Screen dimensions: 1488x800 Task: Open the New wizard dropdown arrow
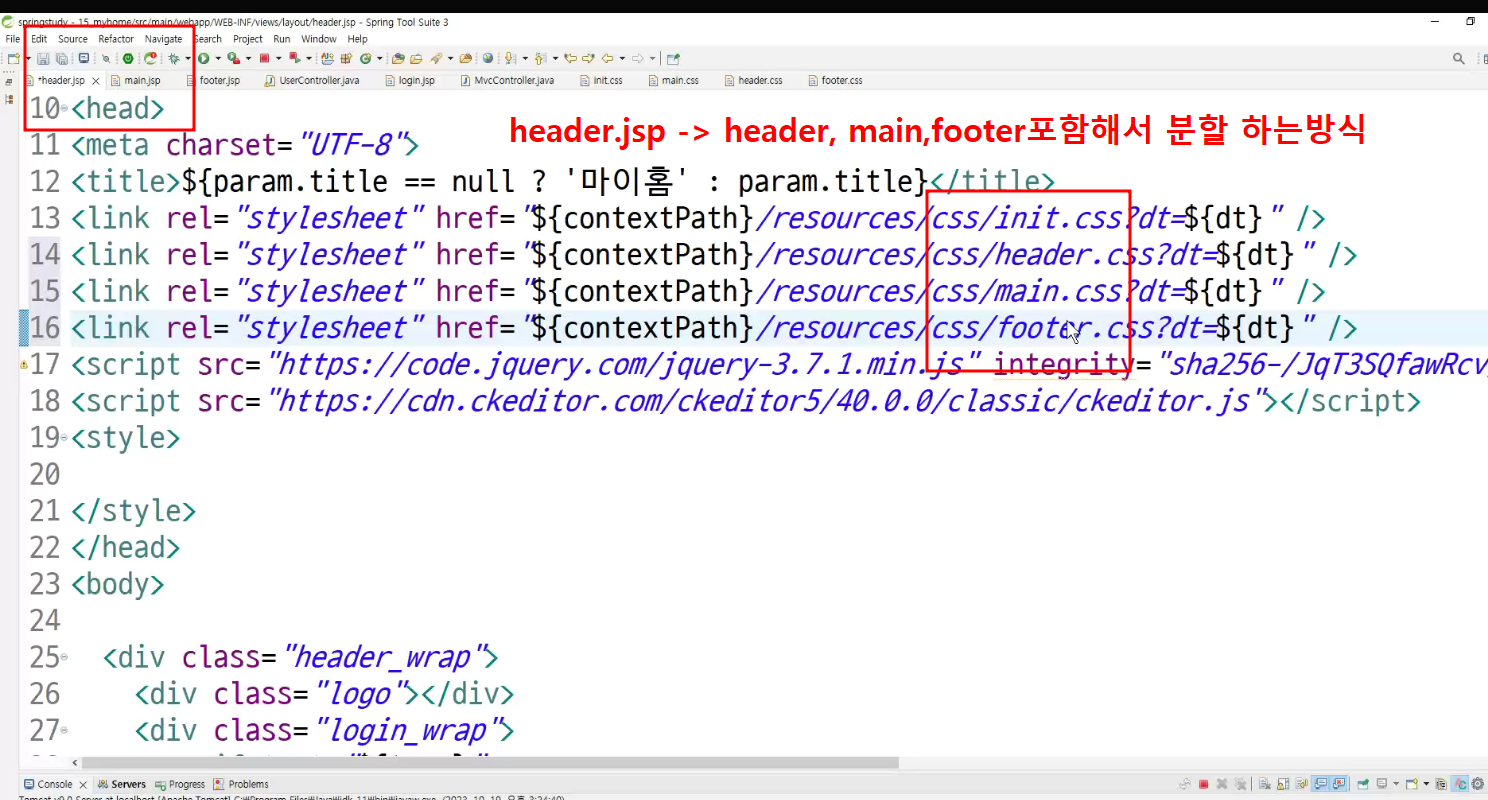click(29, 59)
